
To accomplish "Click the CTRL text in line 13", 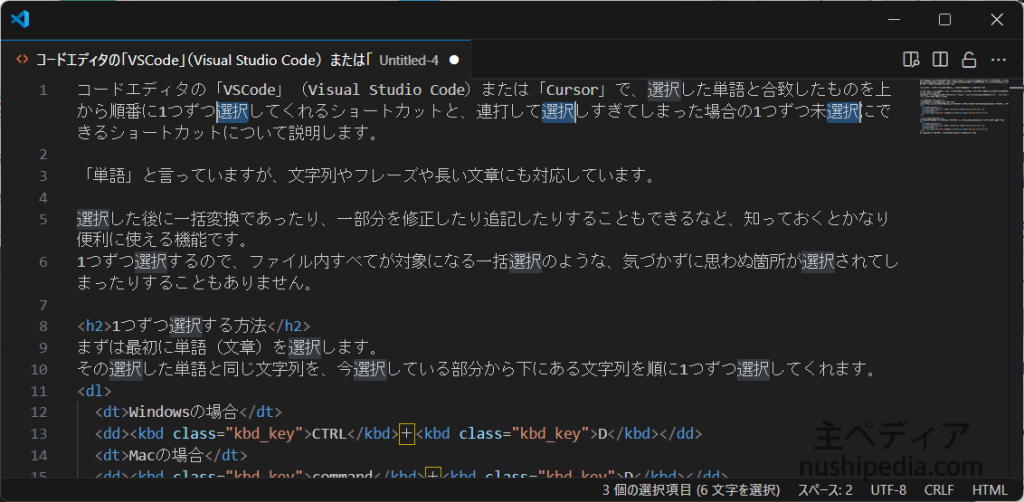I will pyautogui.click(x=330, y=433).
